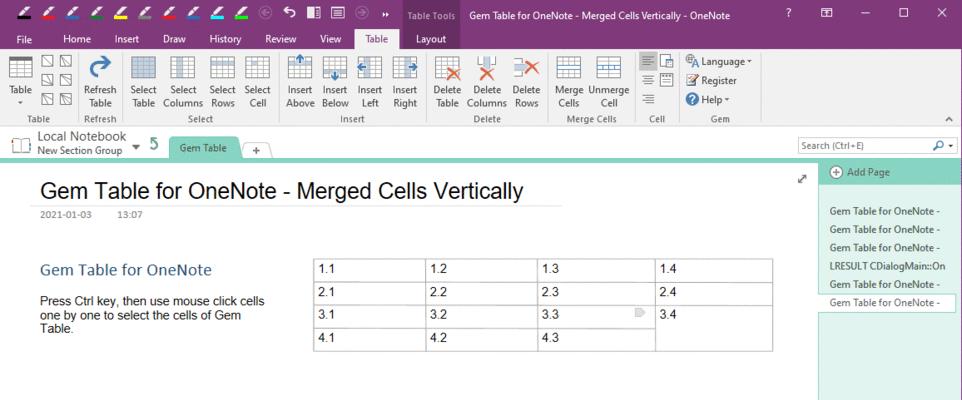Click the Back navigation arrow
This screenshot has height=400, width=962.
tap(265, 13)
